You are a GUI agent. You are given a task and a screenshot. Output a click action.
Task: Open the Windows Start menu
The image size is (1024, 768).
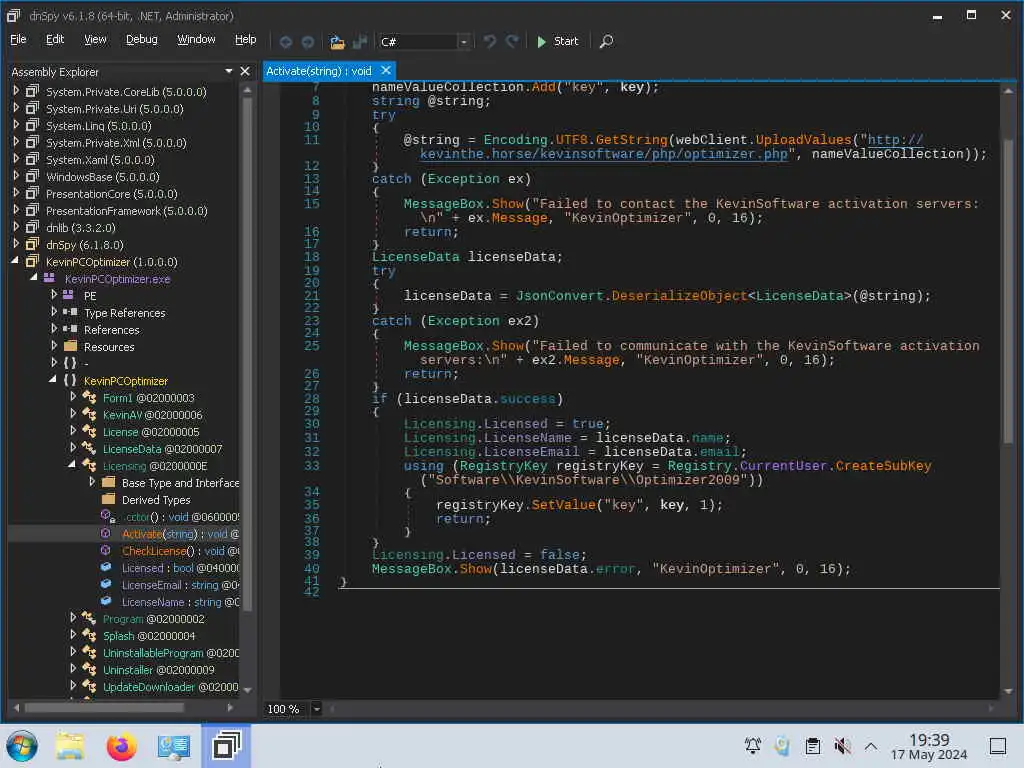pos(22,746)
